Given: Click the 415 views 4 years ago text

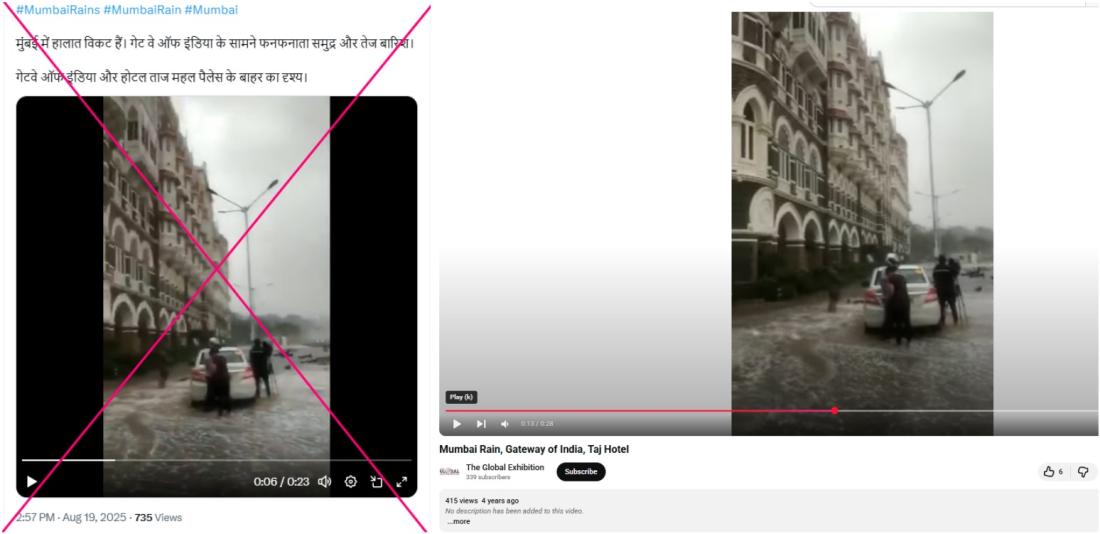Looking at the screenshot, I should click(482, 501).
